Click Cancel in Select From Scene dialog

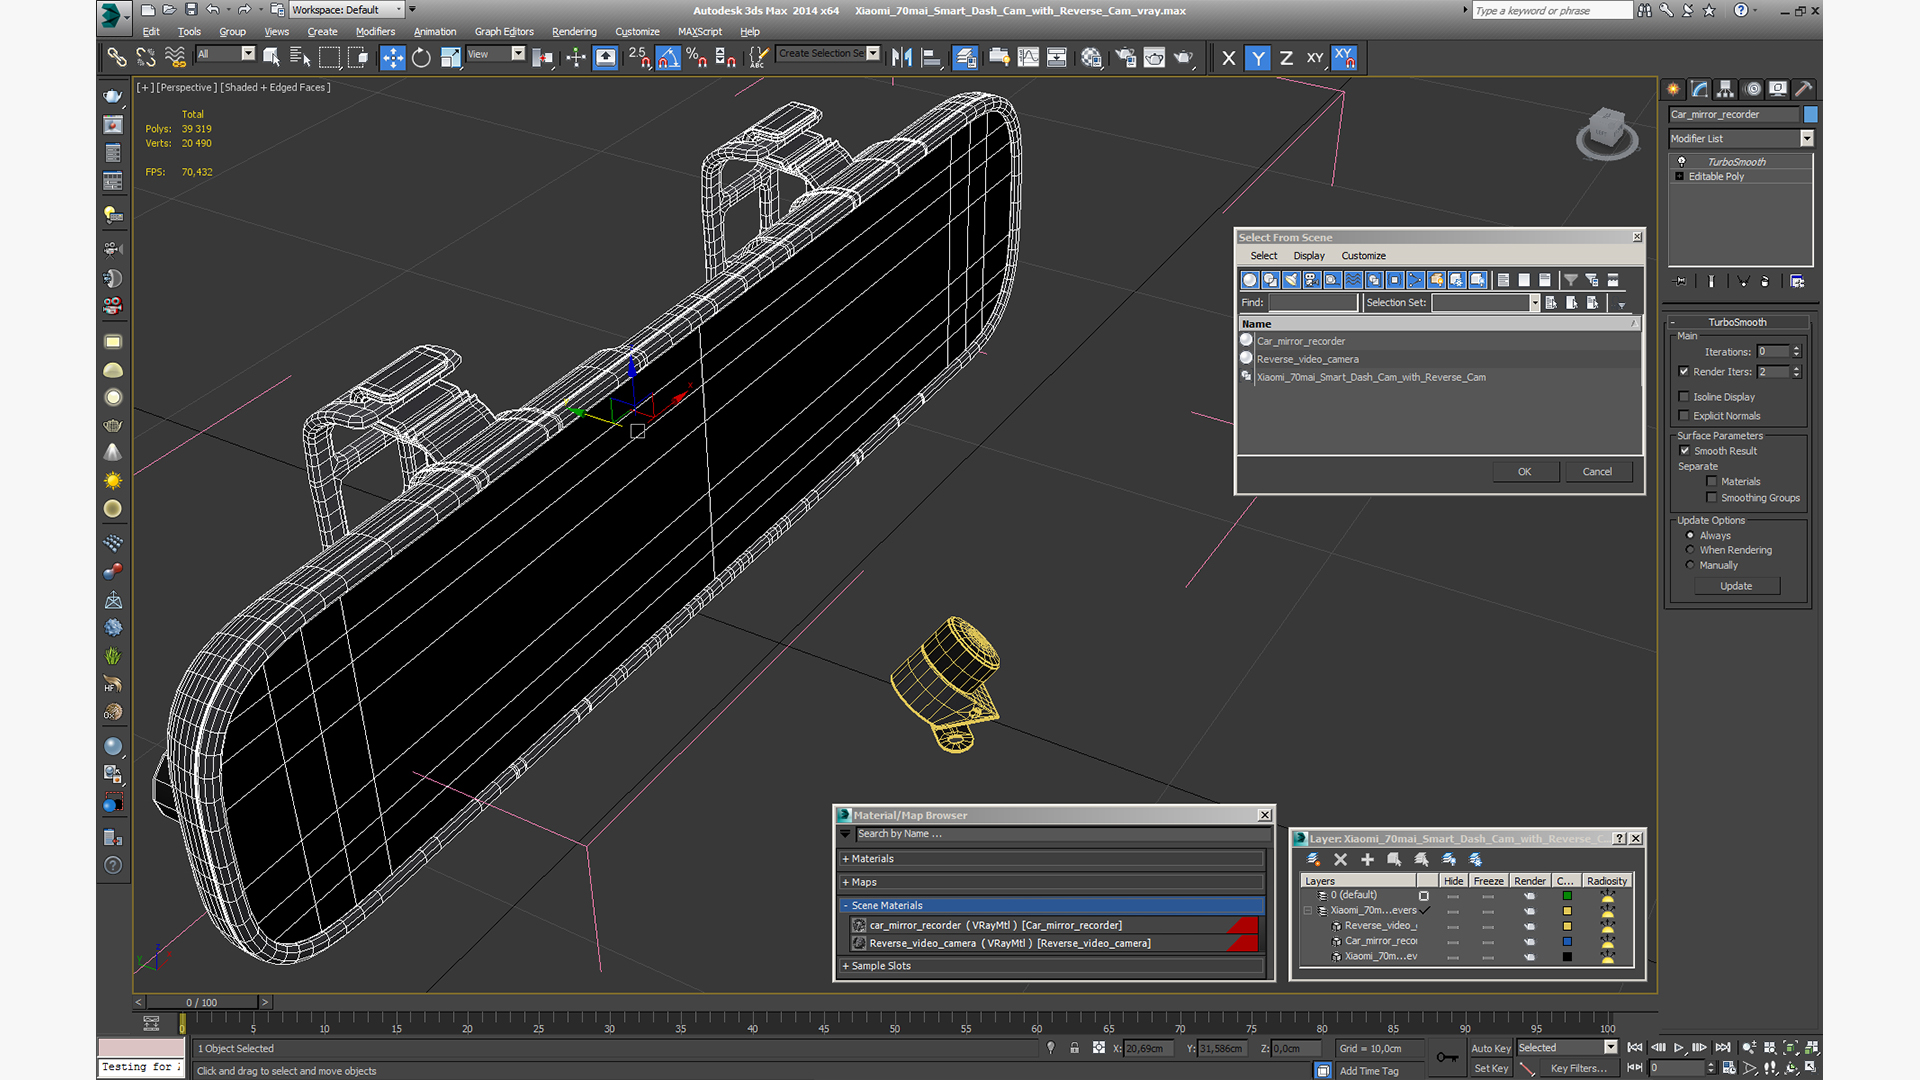(x=1597, y=472)
